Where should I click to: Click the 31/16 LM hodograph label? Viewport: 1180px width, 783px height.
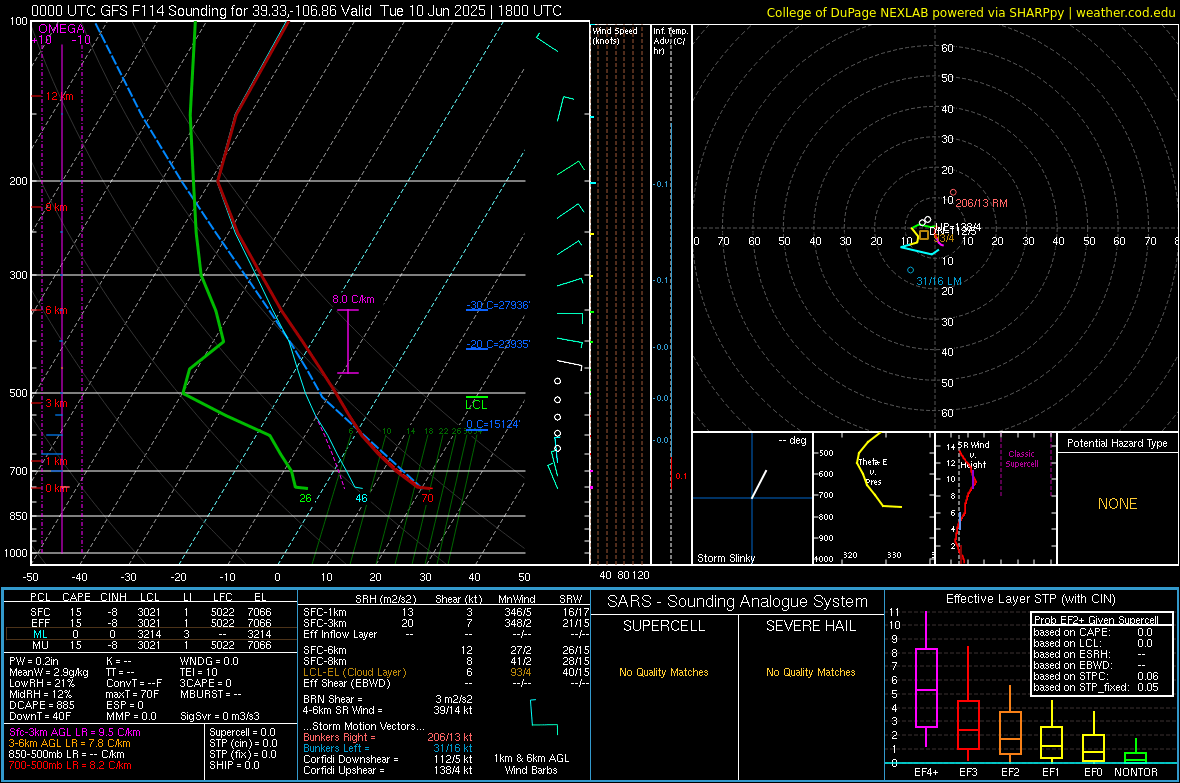(x=938, y=281)
